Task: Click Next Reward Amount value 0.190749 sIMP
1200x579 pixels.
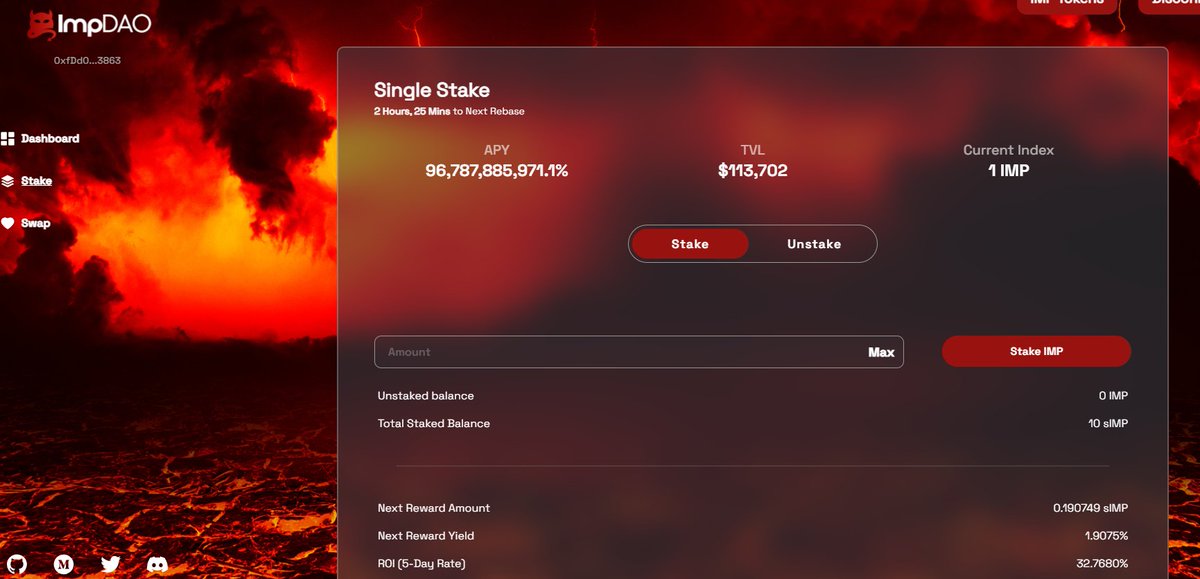Action: [1090, 508]
